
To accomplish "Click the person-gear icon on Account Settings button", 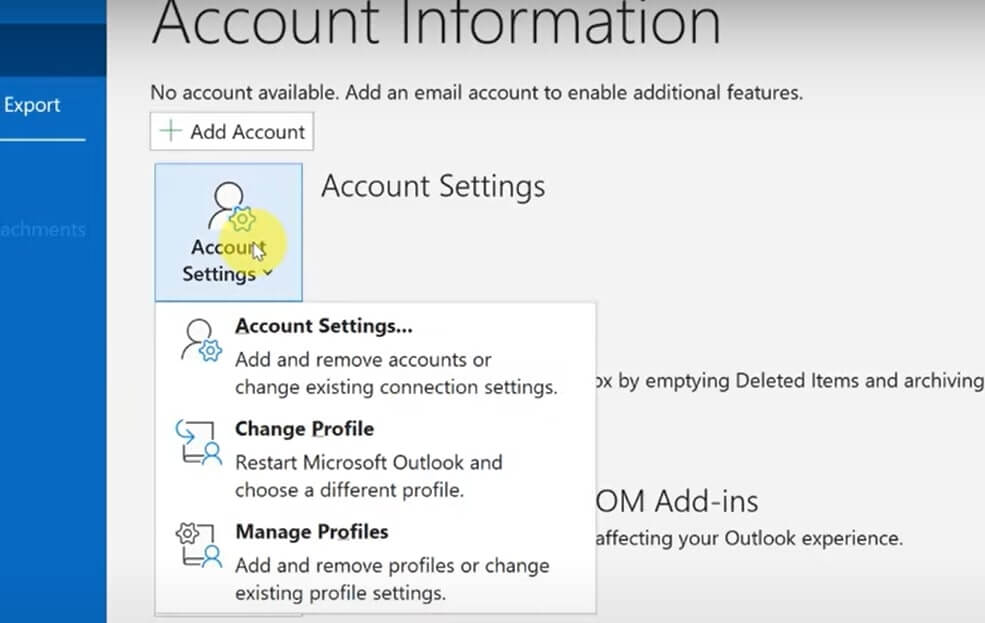I will [x=230, y=207].
